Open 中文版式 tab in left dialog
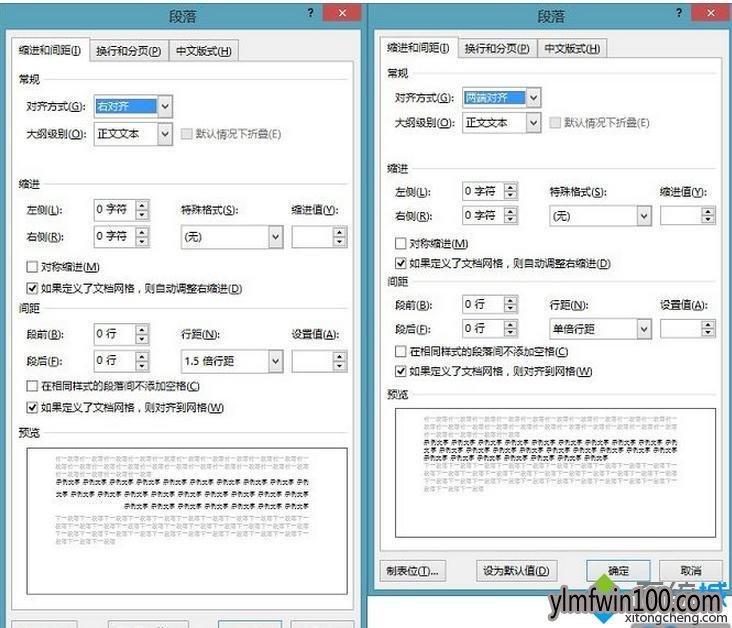Screen dimensions: 732x628 coord(204,50)
